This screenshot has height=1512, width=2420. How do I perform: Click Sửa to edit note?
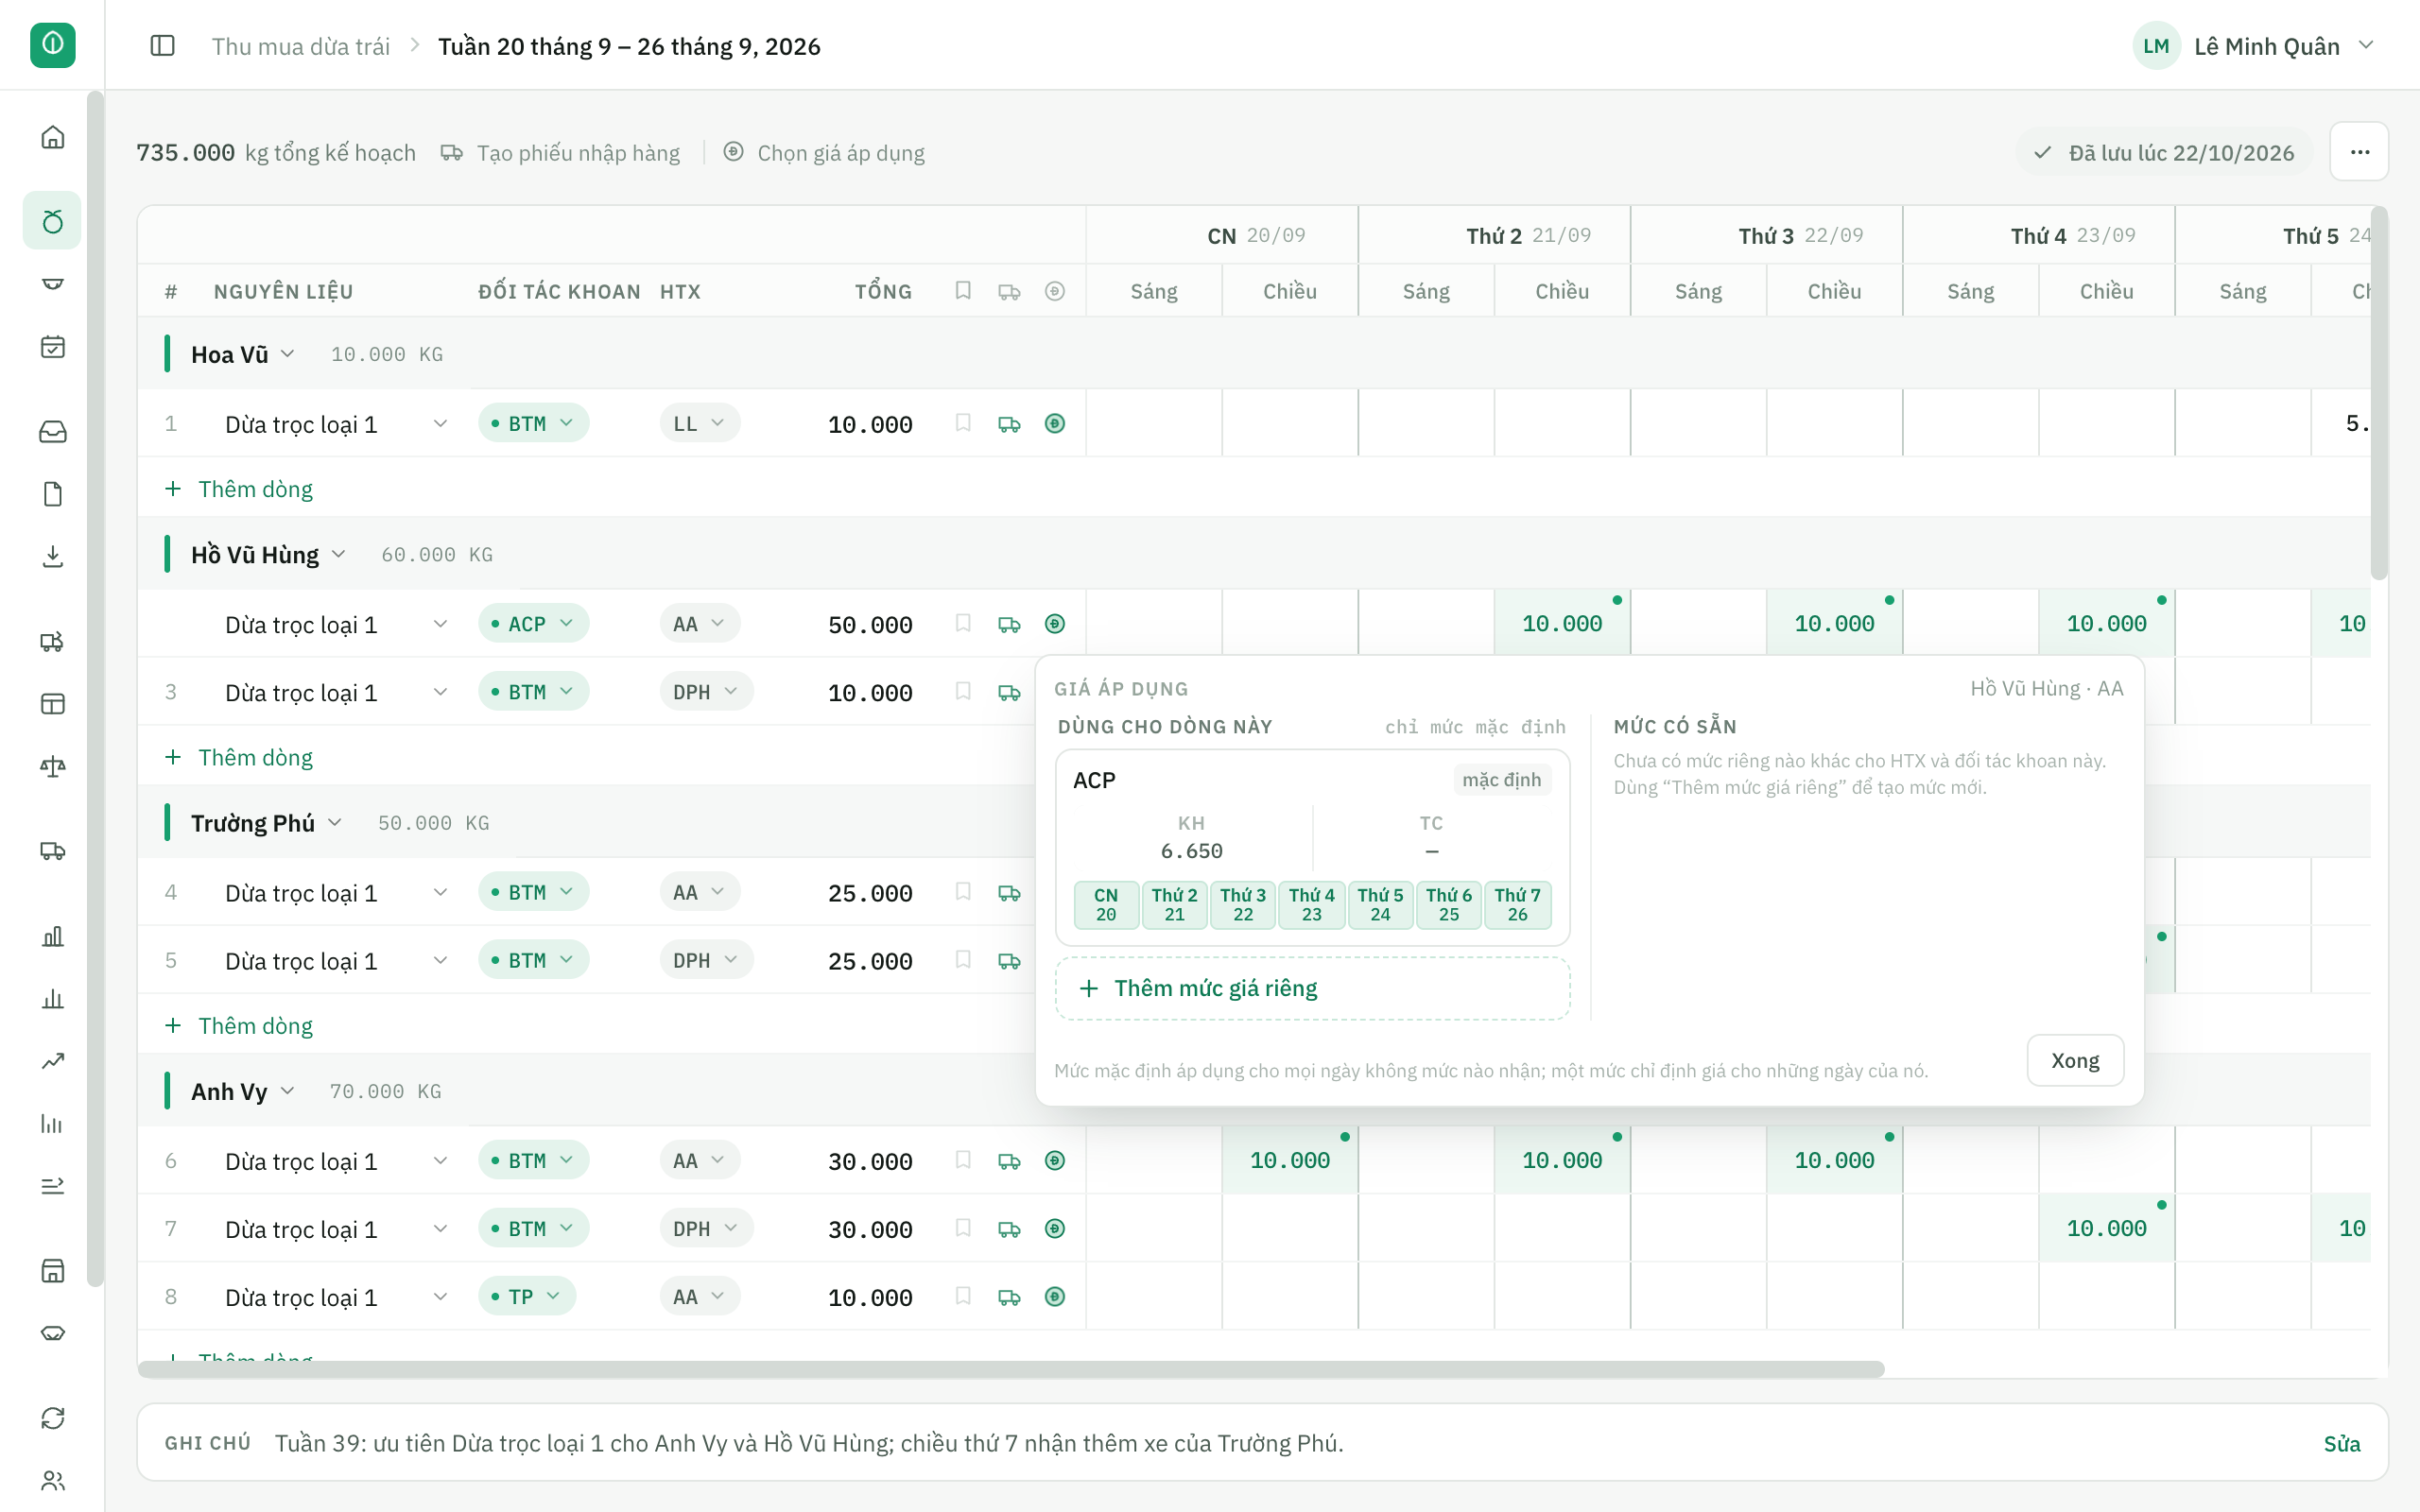coord(2341,1443)
